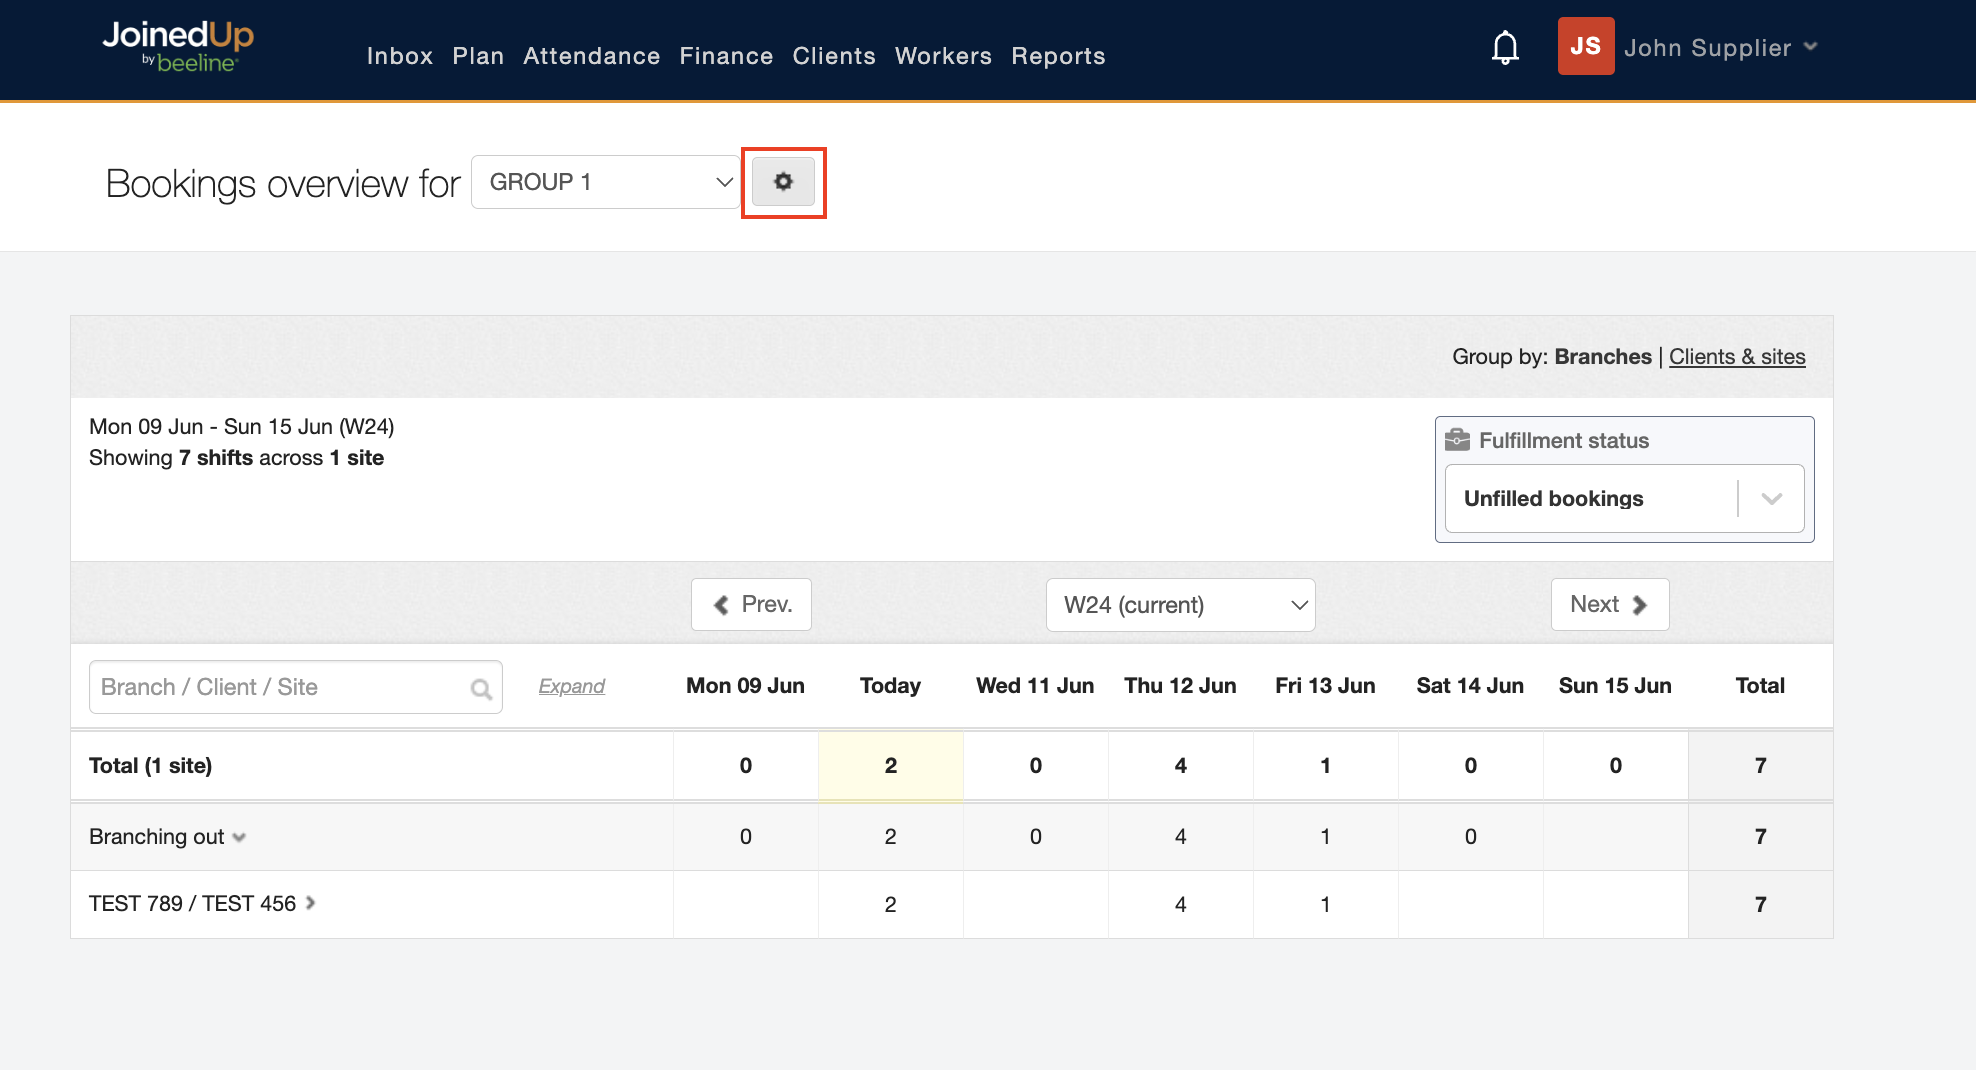1976x1070 pixels.
Task: Open the W24 (current) week selector
Action: [1180, 605]
